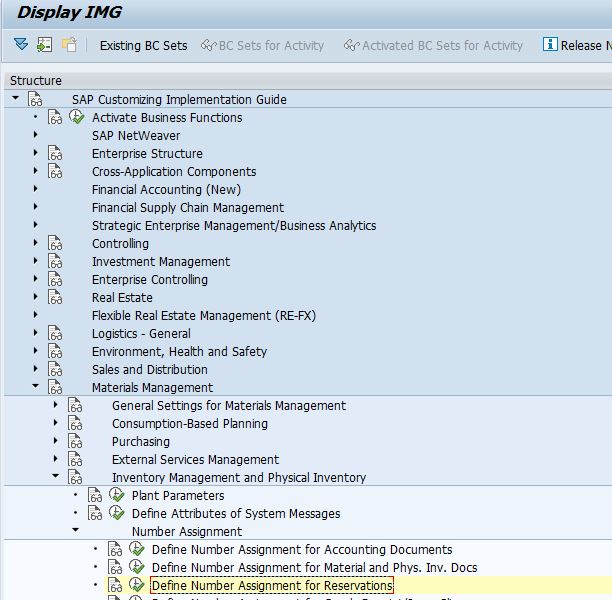Open documentation icon for Enterprise Controlling
The width and height of the screenshot is (612, 600).
click(x=55, y=279)
